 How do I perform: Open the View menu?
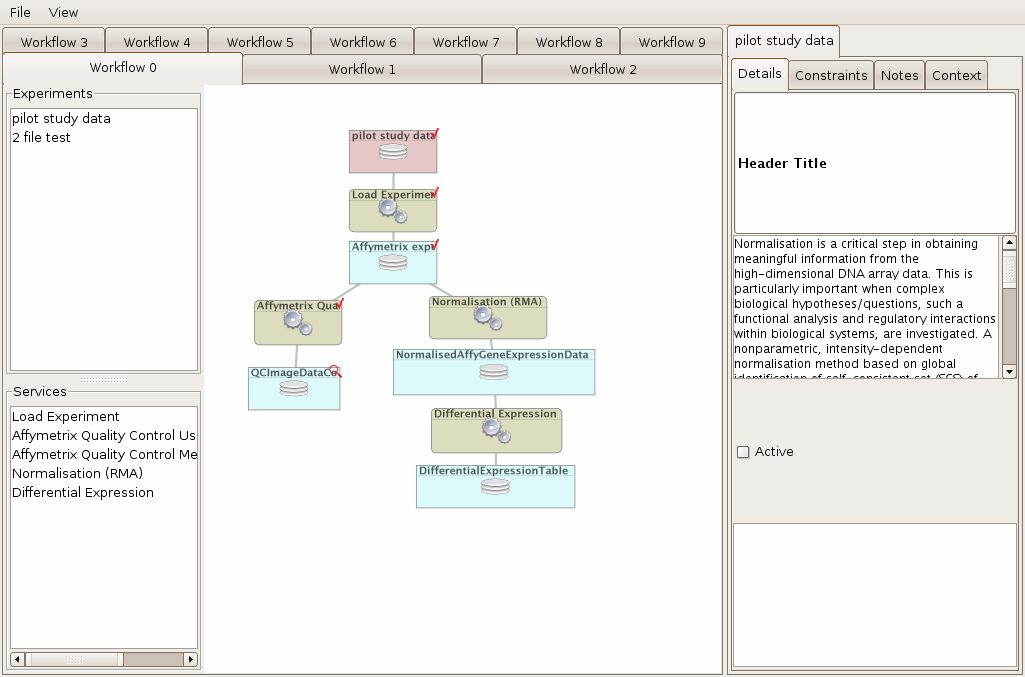coord(63,13)
